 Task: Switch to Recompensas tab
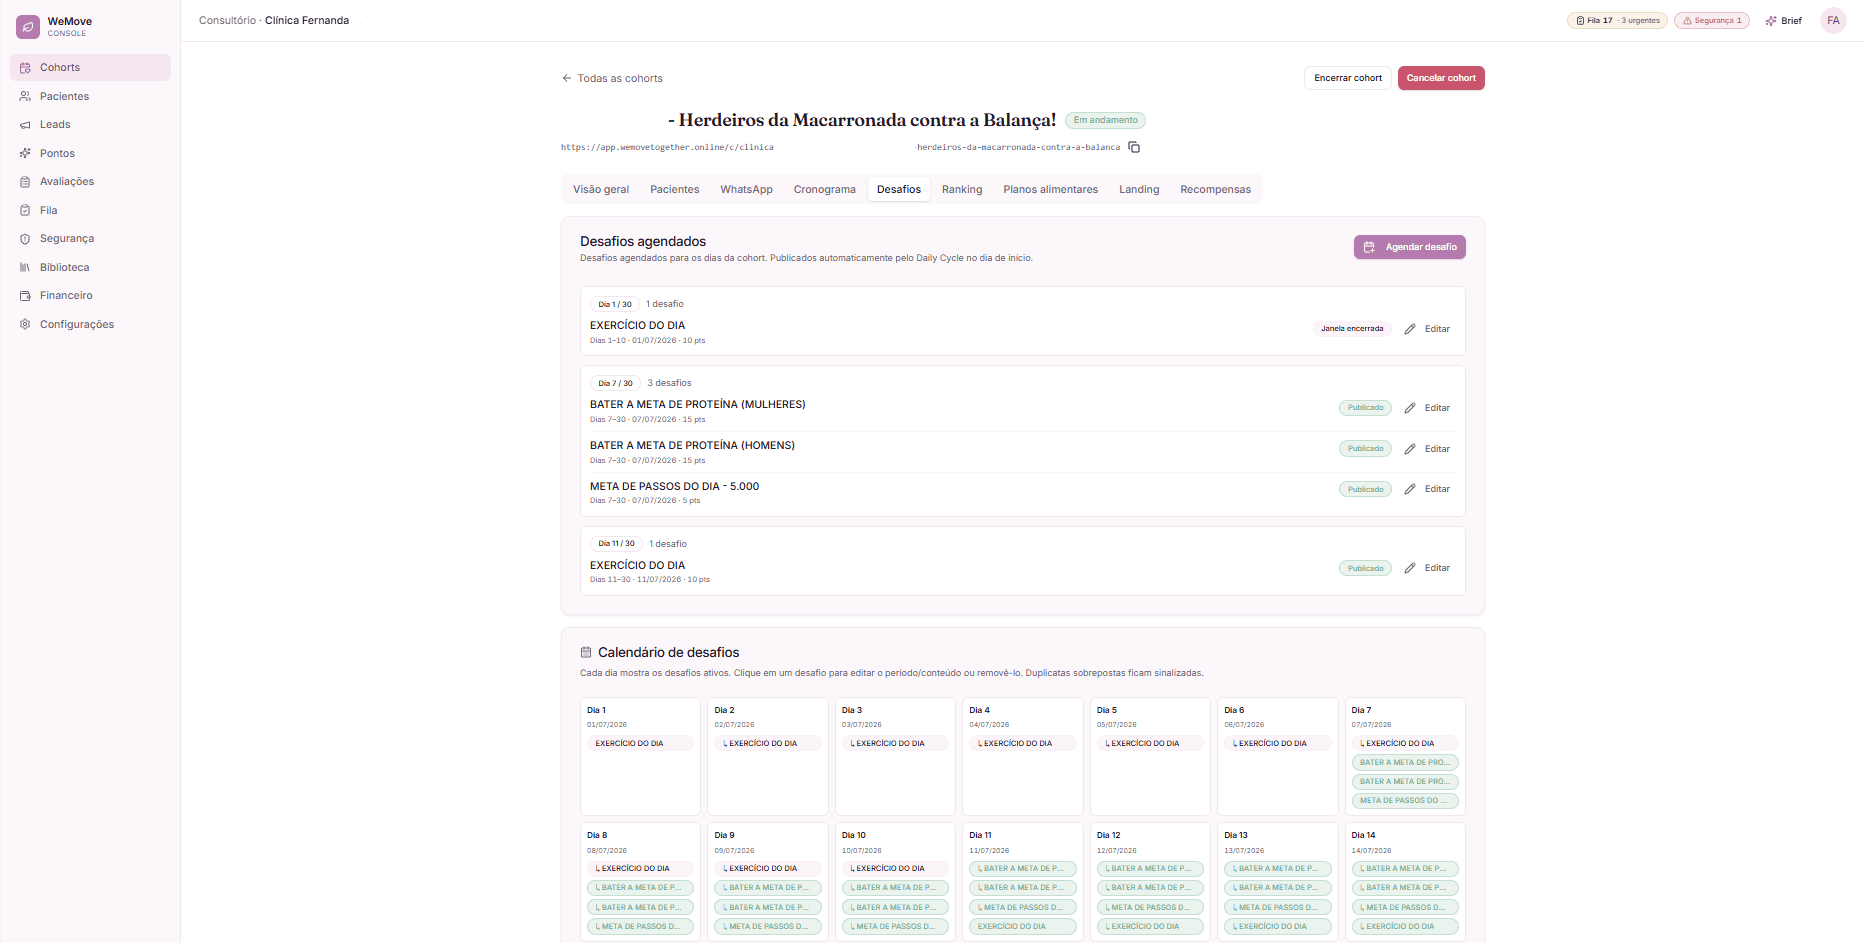(x=1215, y=189)
